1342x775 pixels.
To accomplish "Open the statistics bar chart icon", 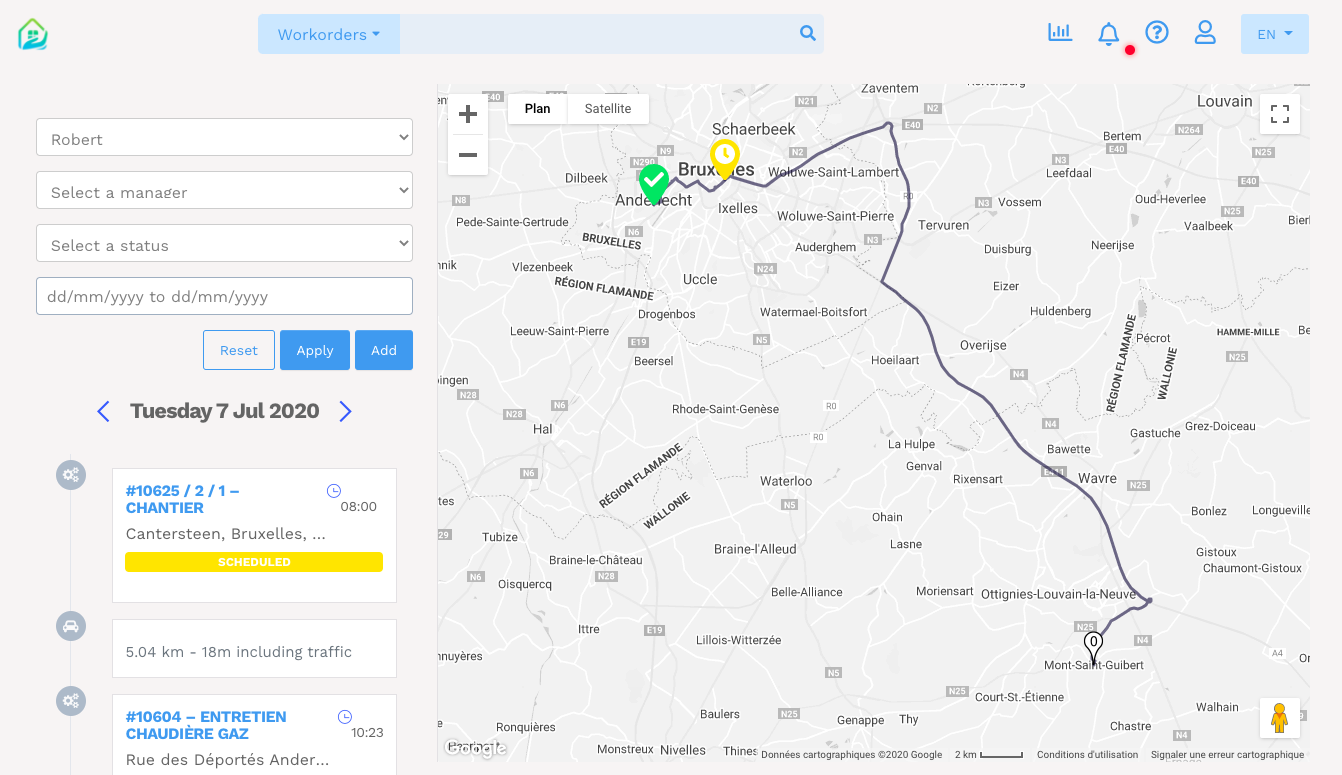I will [x=1060, y=32].
